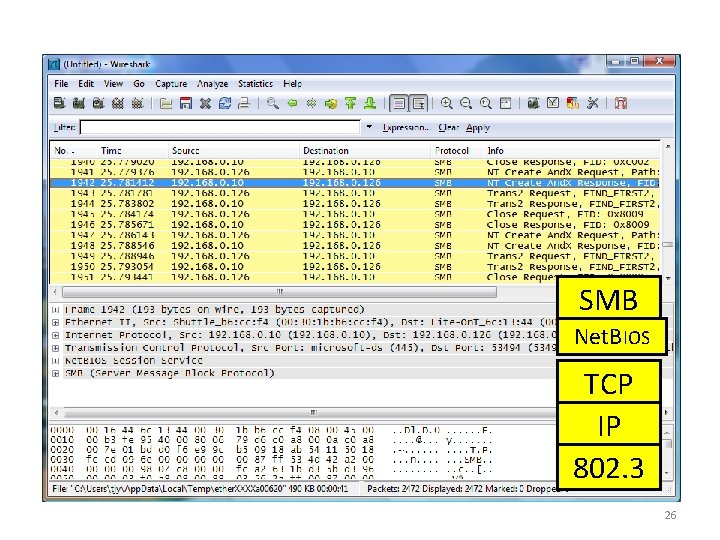Jump to the last packet

pos(370,103)
